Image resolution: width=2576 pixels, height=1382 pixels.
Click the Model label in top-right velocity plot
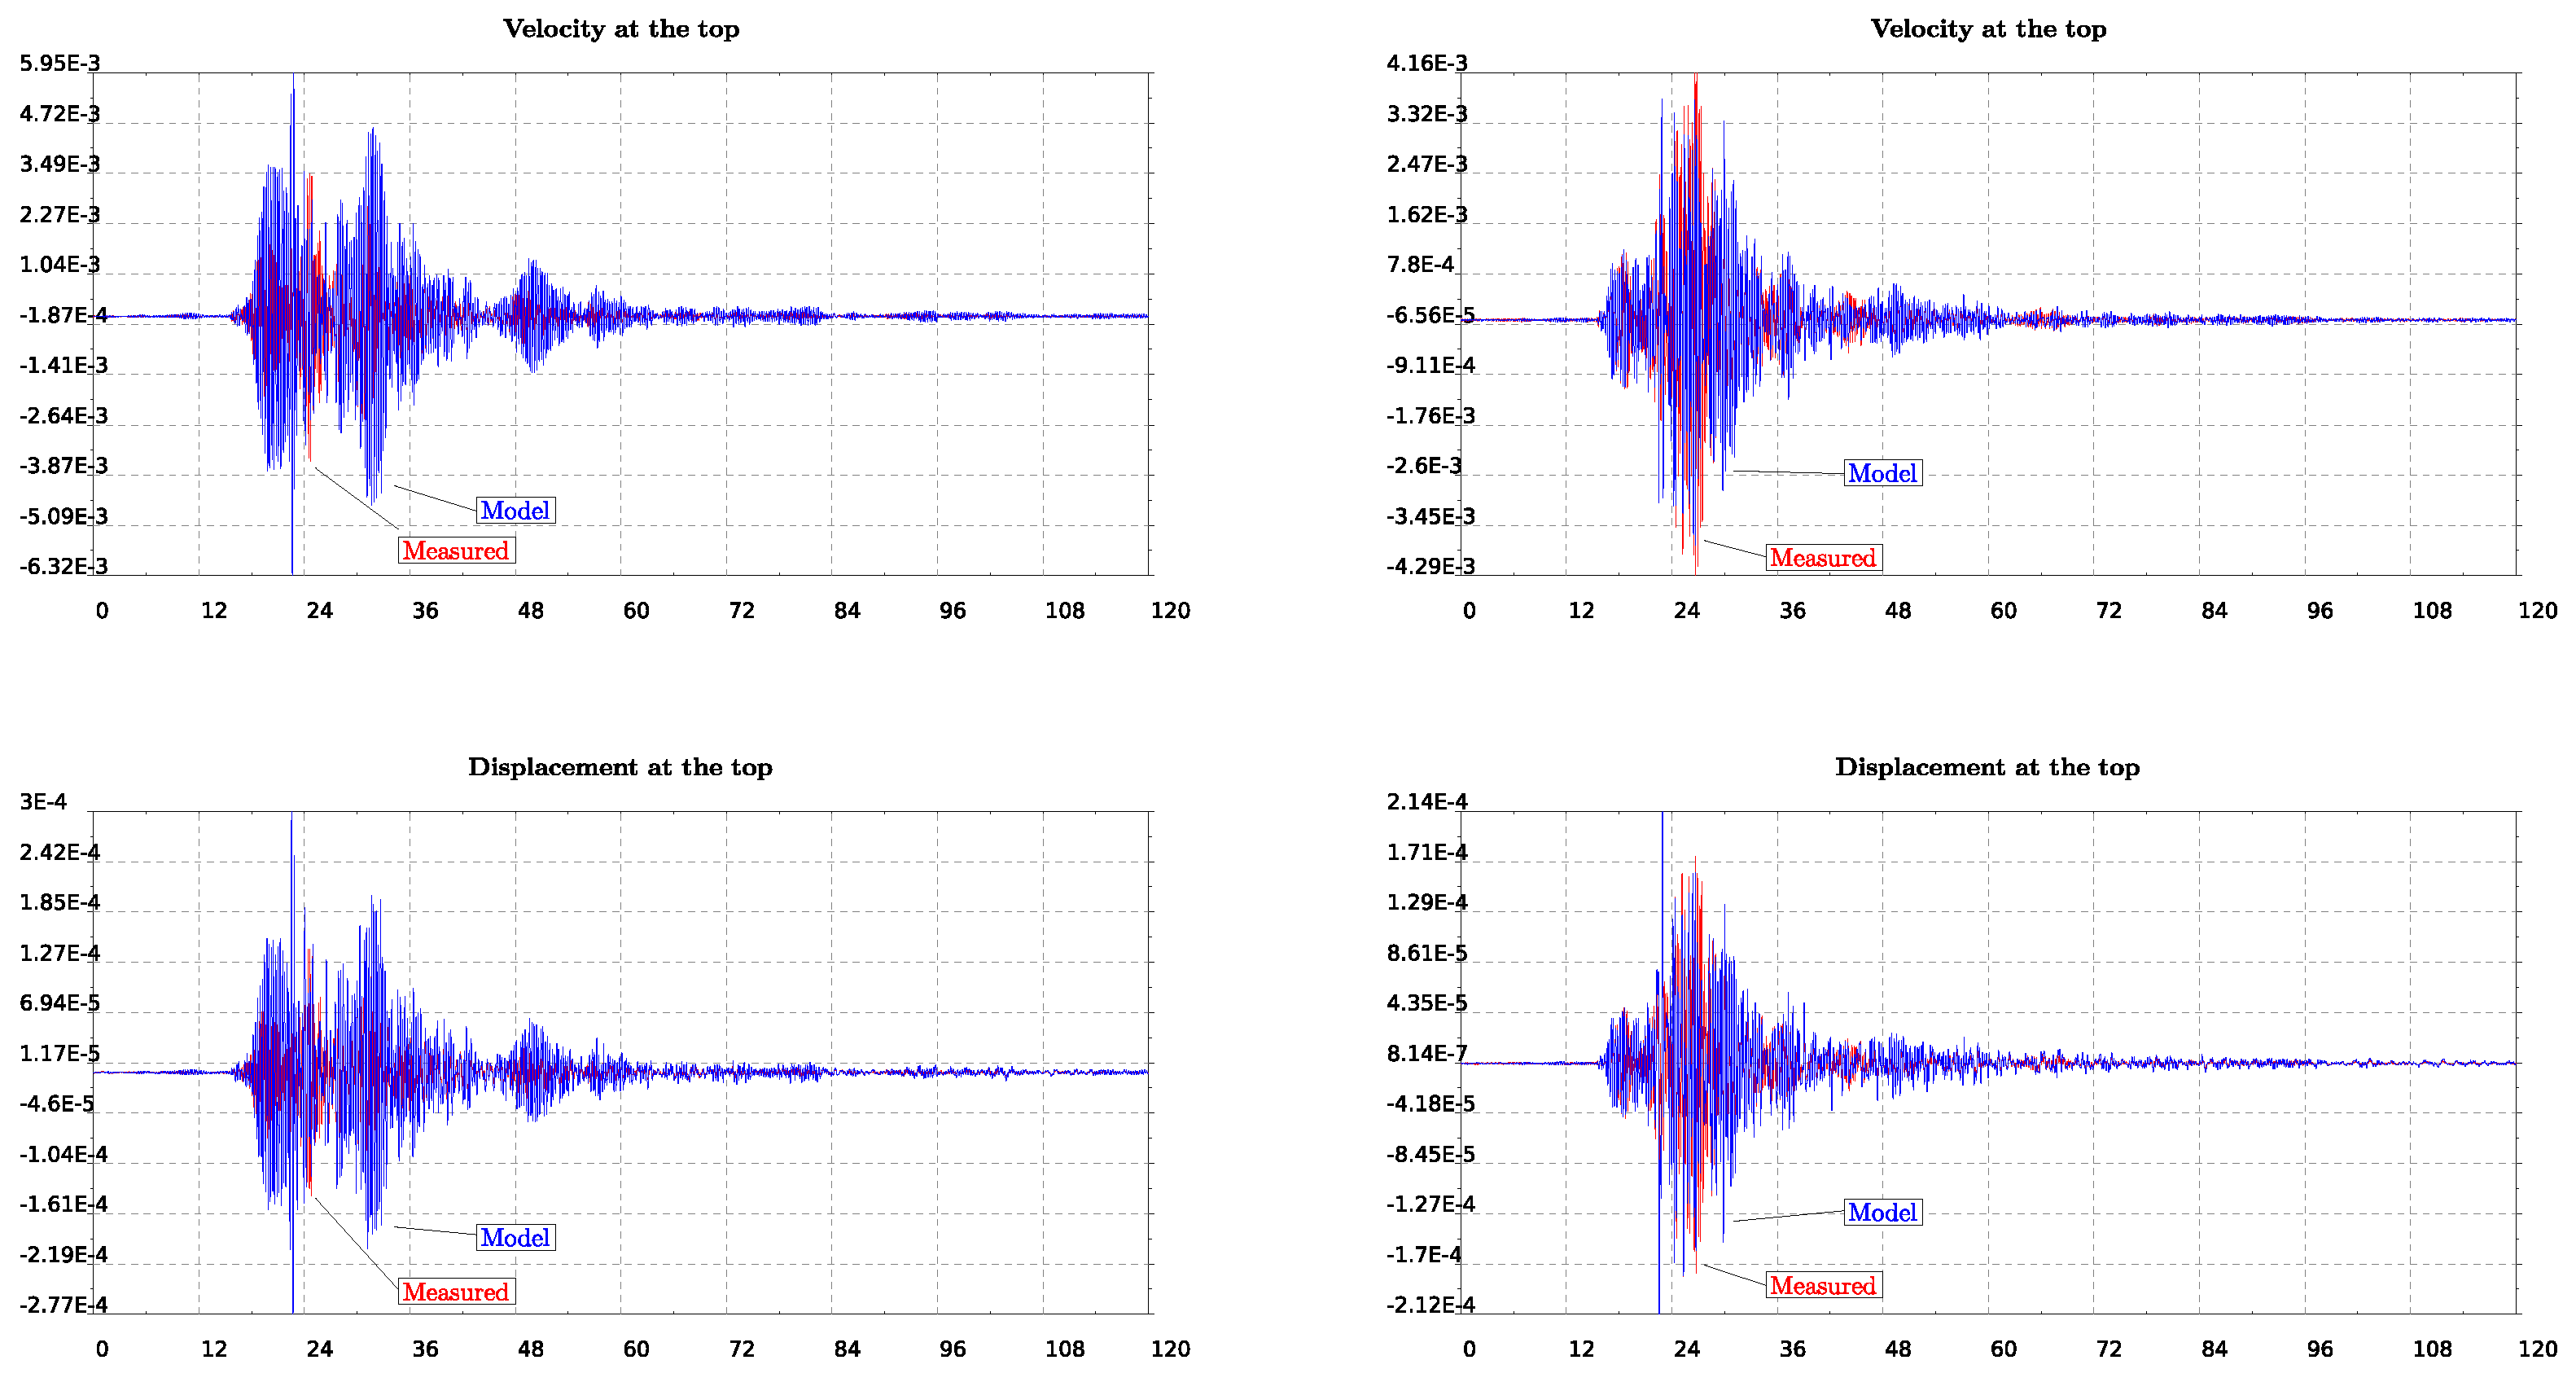[1882, 474]
